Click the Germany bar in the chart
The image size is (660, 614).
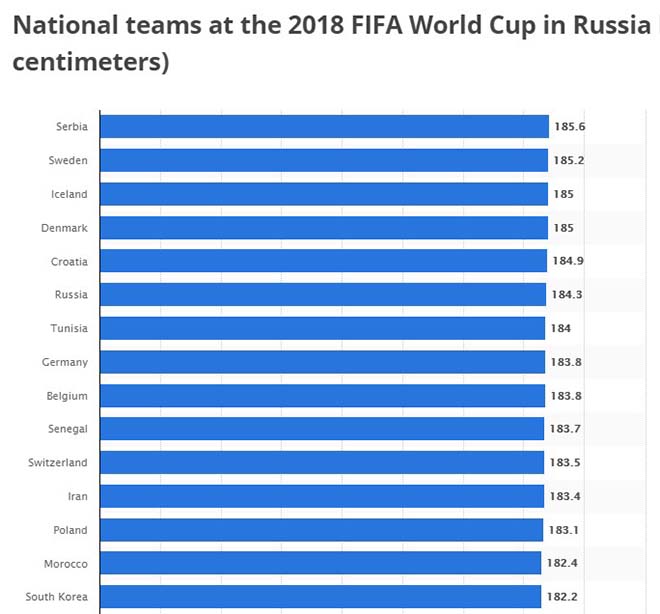(322, 362)
